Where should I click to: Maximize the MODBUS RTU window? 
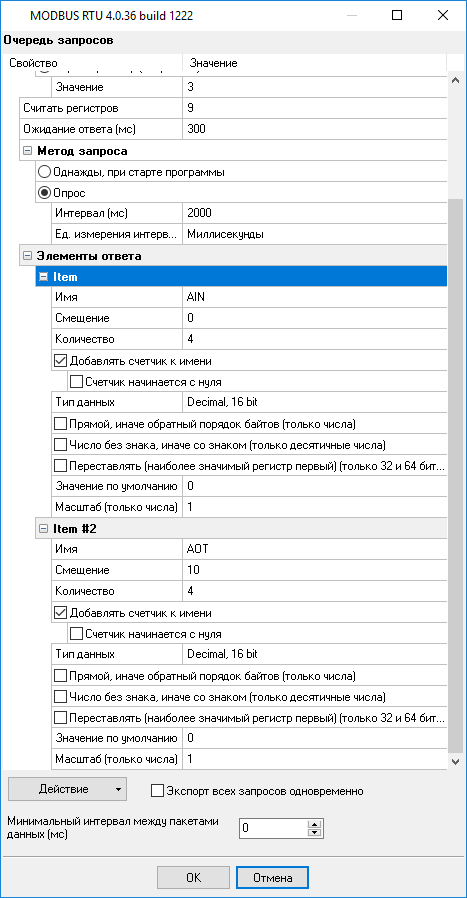pyautogui.click(x=397, y=15)
